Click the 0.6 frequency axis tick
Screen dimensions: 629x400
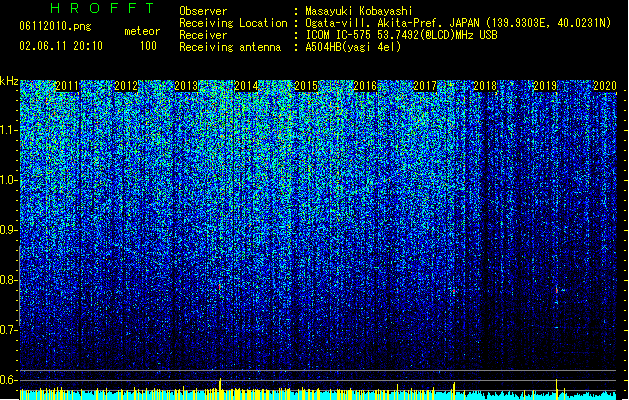coord(8,380)
